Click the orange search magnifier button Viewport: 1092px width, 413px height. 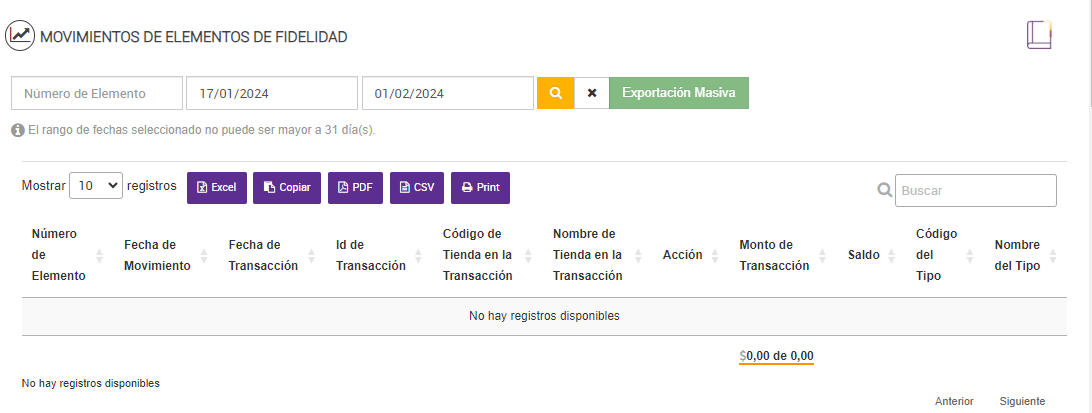555,93
